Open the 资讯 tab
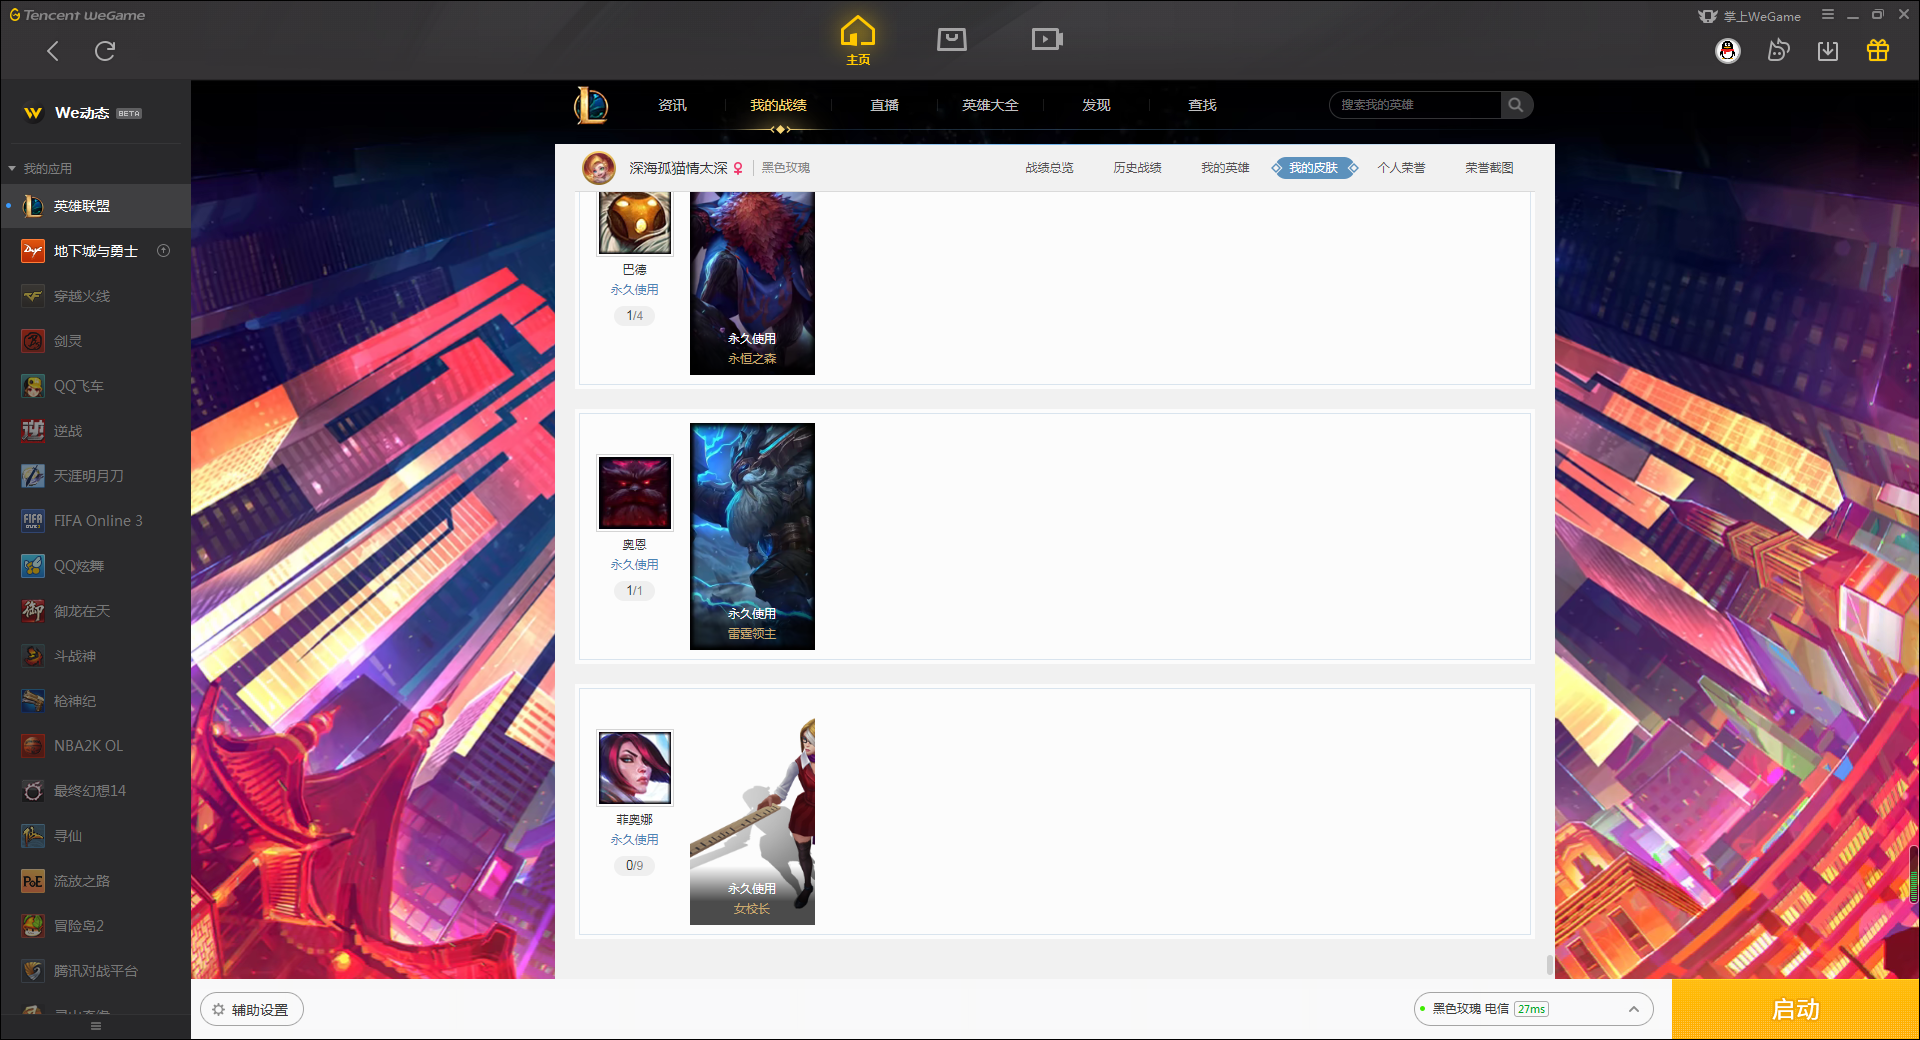Image resolution: width=1920 pixels, height=1040 pixels. 673,105
